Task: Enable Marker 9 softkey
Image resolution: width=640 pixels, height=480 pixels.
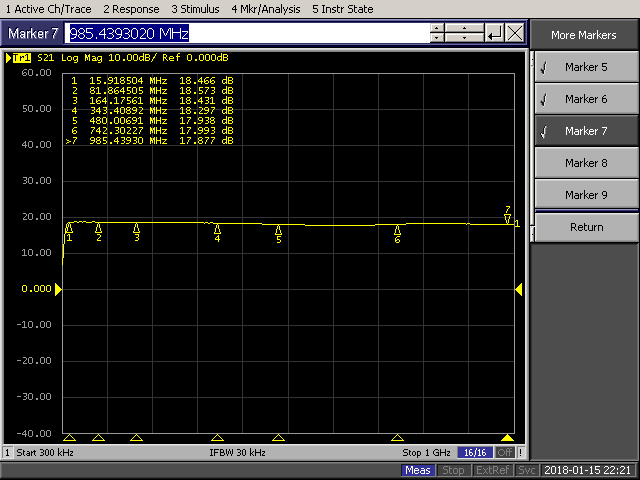Action: pyautogui.click(x=586, y=195)
